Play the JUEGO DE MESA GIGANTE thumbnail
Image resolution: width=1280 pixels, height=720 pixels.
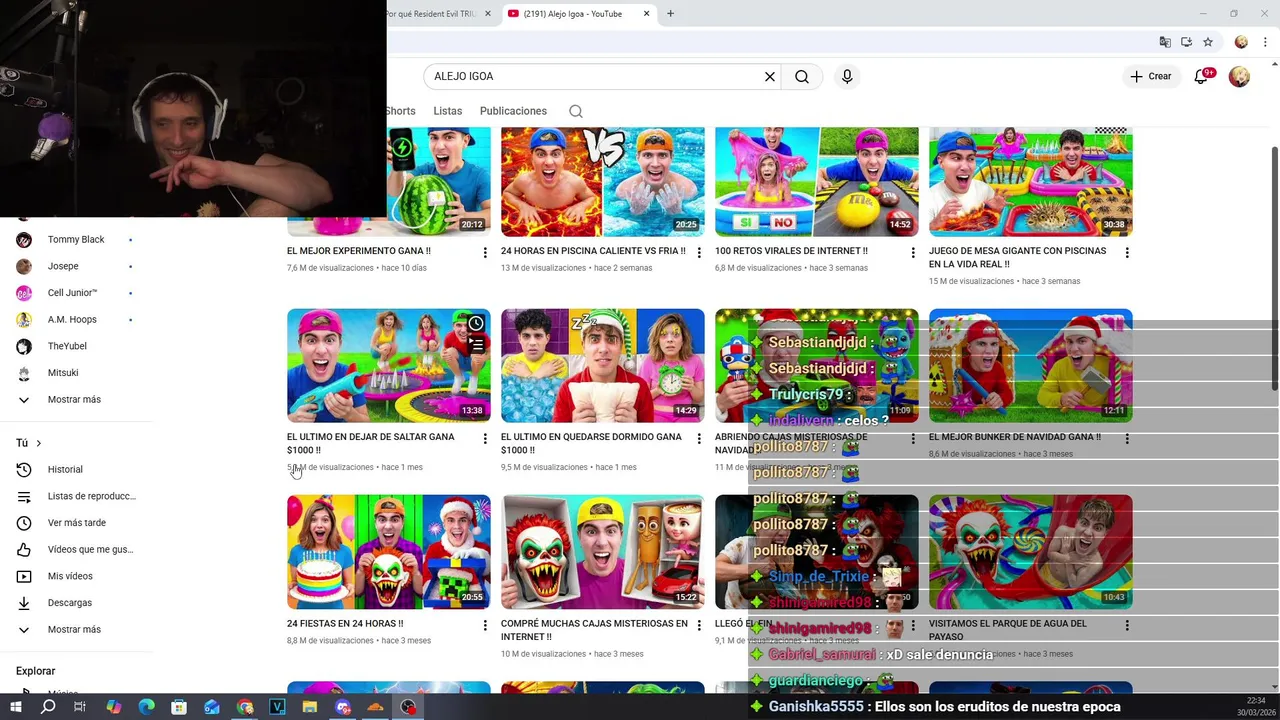[1030, 181]
